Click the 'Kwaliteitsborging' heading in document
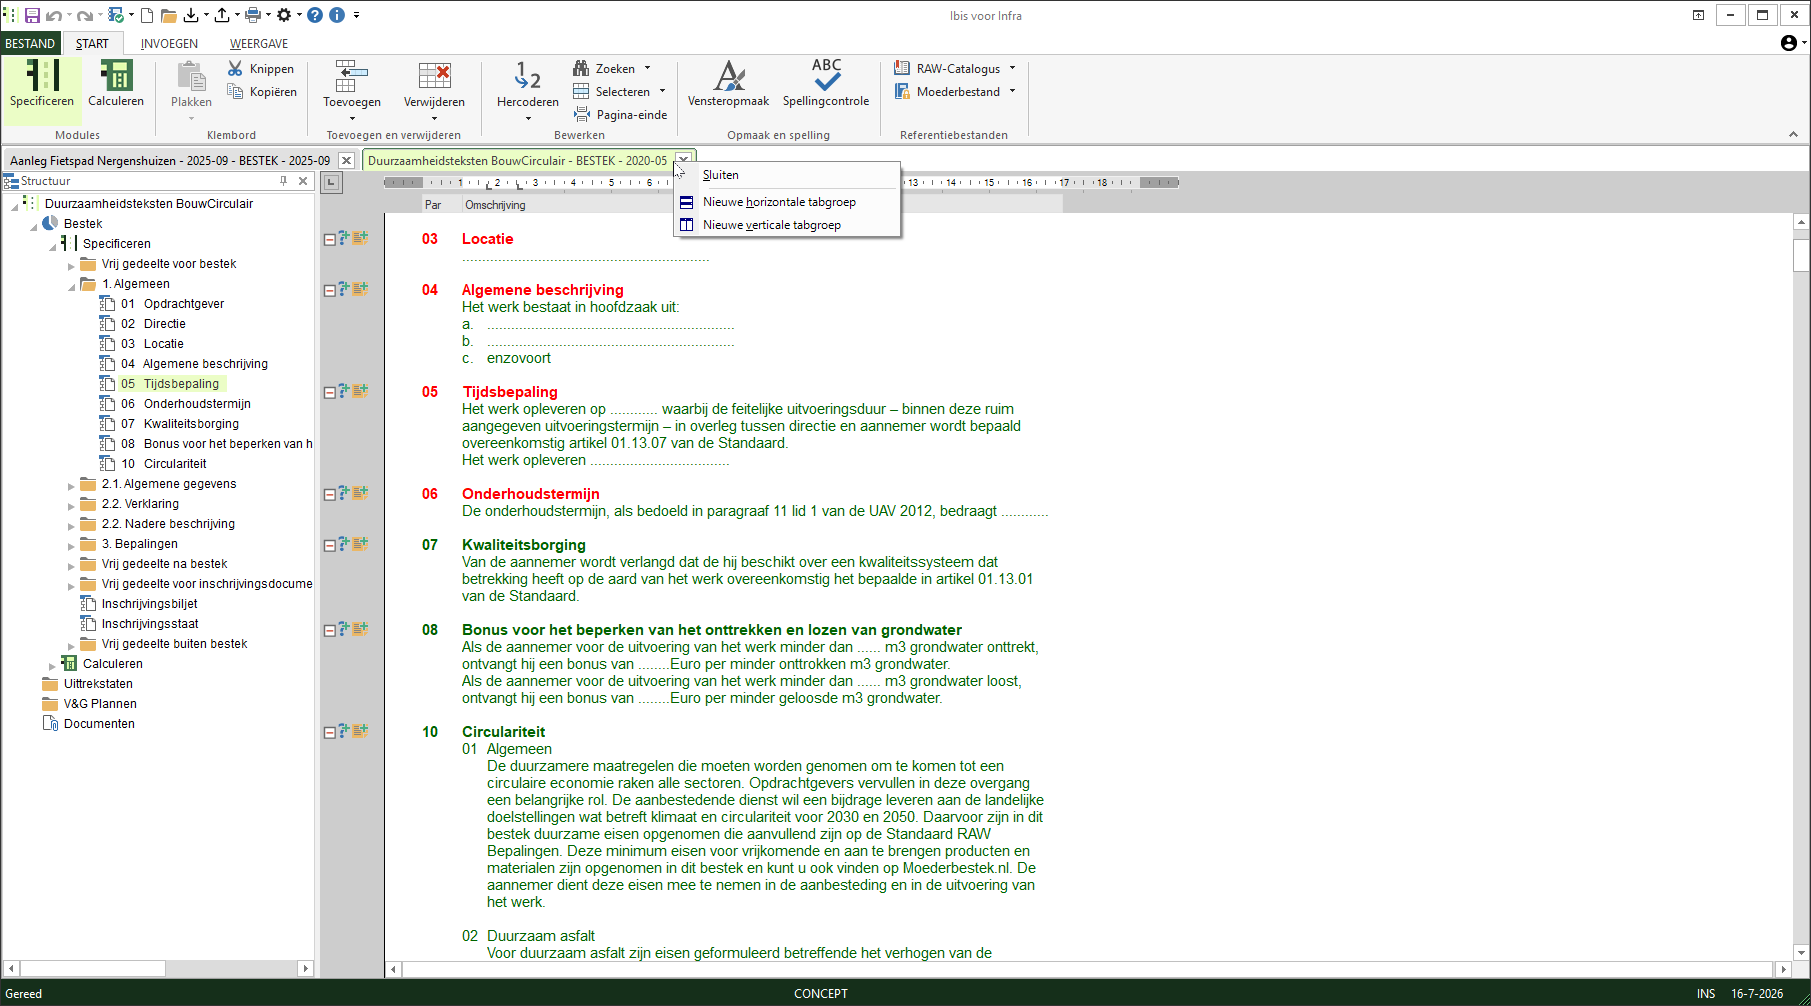The width and height of the screenshot is (1811, 1006). coord(524,545)
